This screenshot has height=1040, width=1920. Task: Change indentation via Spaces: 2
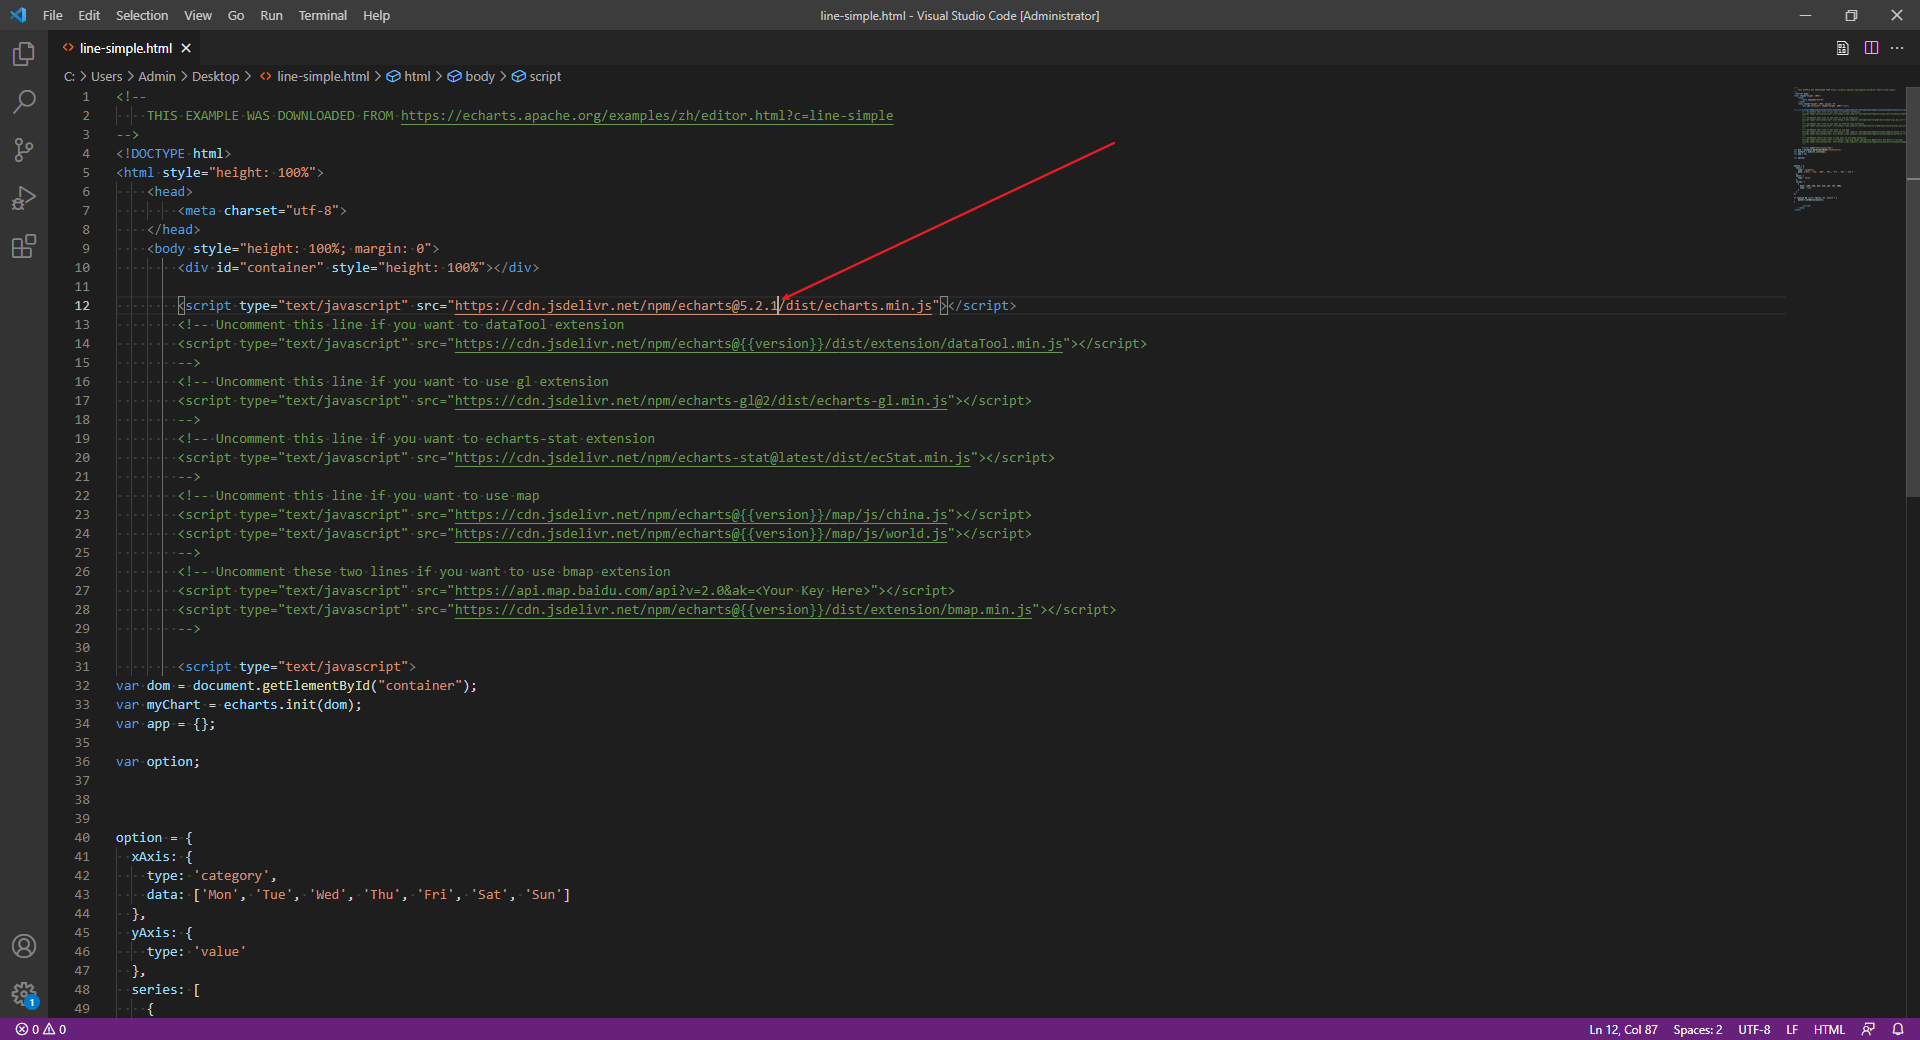tap(1698, 1029)
